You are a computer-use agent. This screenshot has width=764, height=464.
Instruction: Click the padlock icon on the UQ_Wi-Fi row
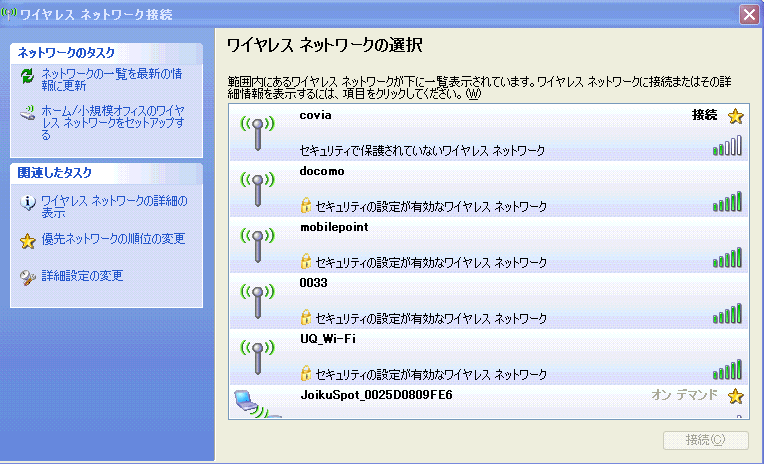(306, 374)
